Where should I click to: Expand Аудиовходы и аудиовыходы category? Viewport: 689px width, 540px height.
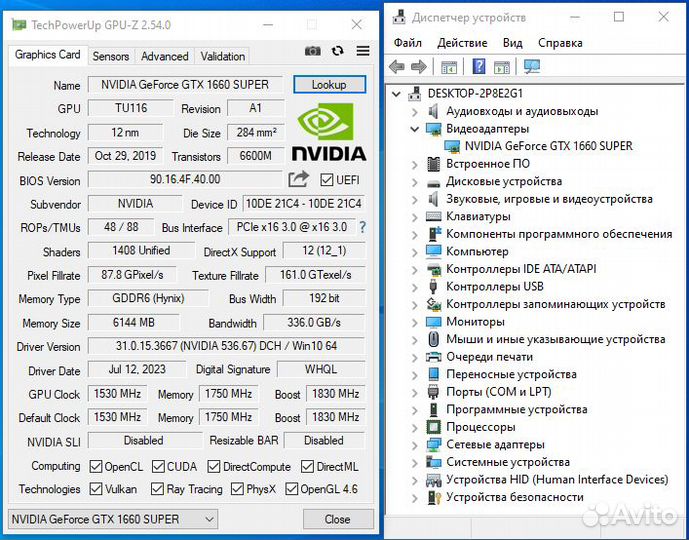tap(414, 112)
